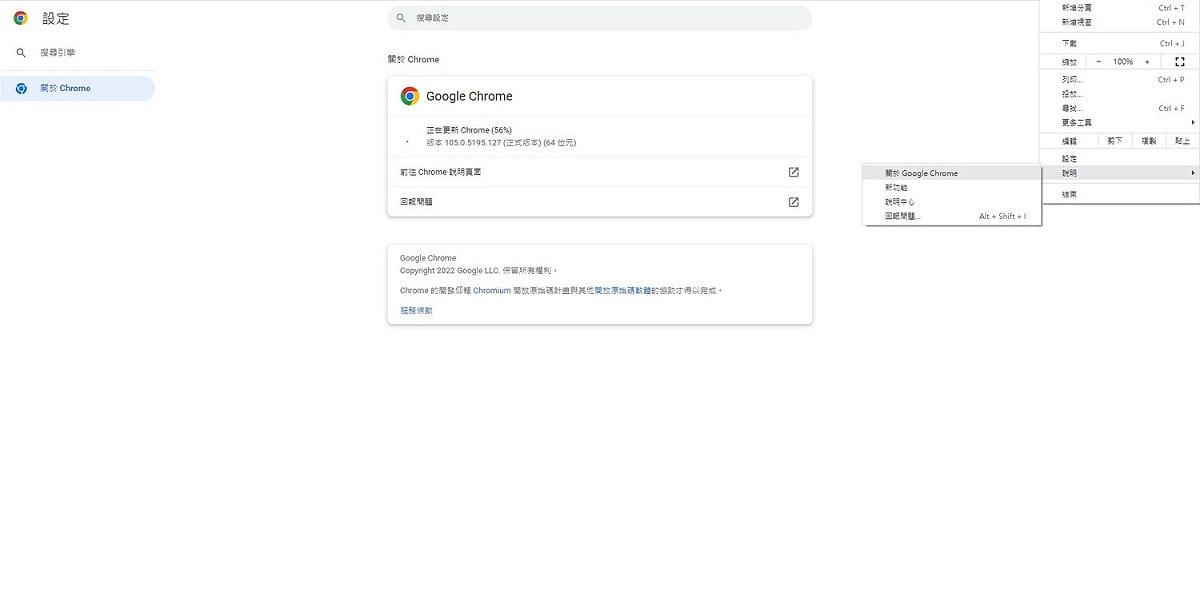Screen dimensions: 1200x604
Task: Select 結束 to quit Chrome
Action: pos(1119,194)
